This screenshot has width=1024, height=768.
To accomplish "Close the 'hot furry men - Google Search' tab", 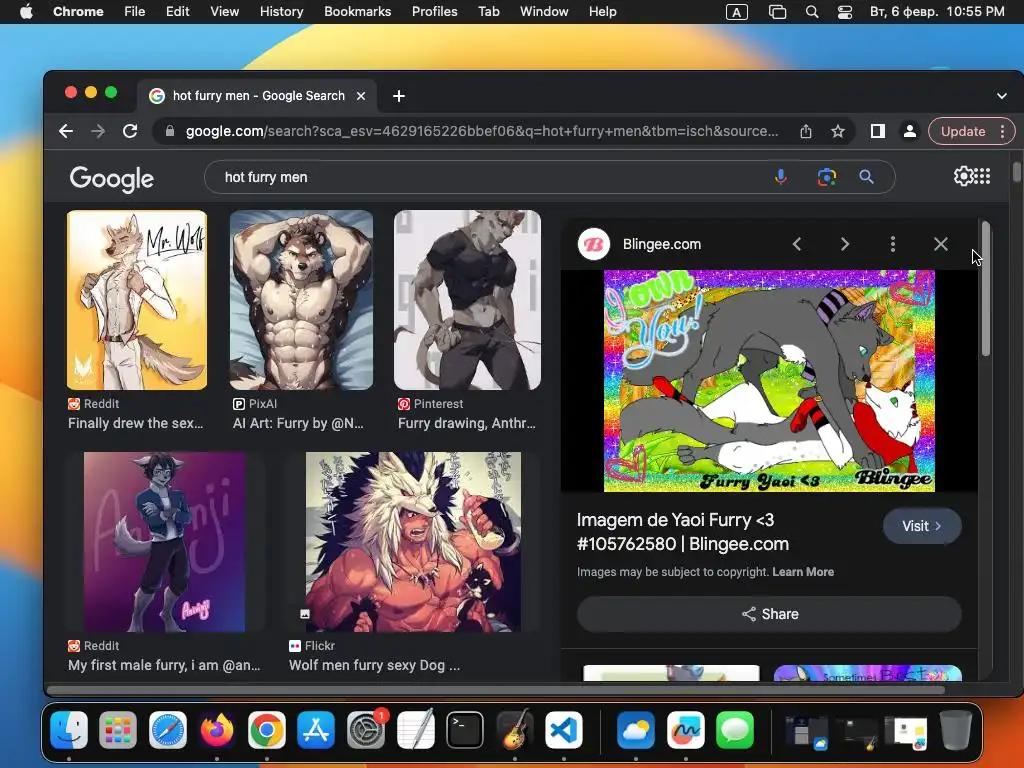I will 360,96.
